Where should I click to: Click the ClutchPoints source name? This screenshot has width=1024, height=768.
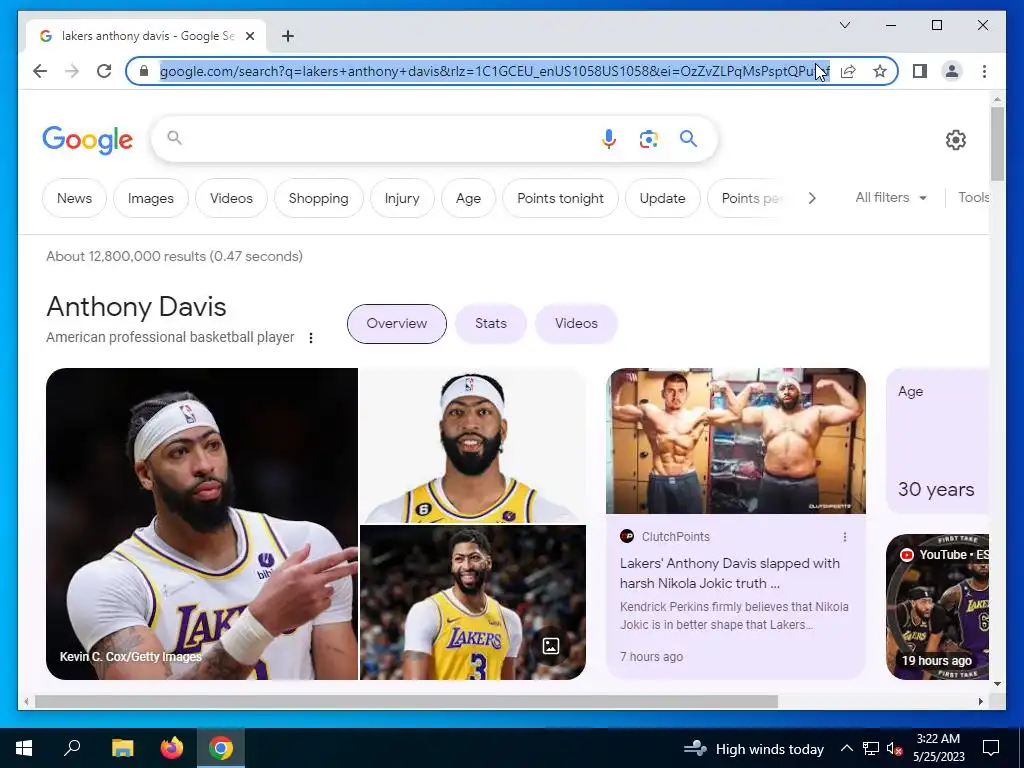[675, 537]
